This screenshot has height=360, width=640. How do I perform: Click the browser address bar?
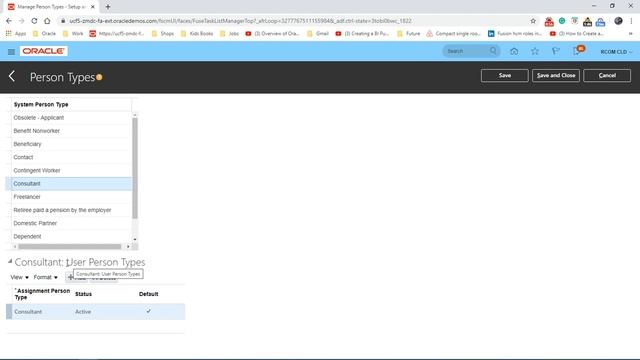(x=294, y=21)
